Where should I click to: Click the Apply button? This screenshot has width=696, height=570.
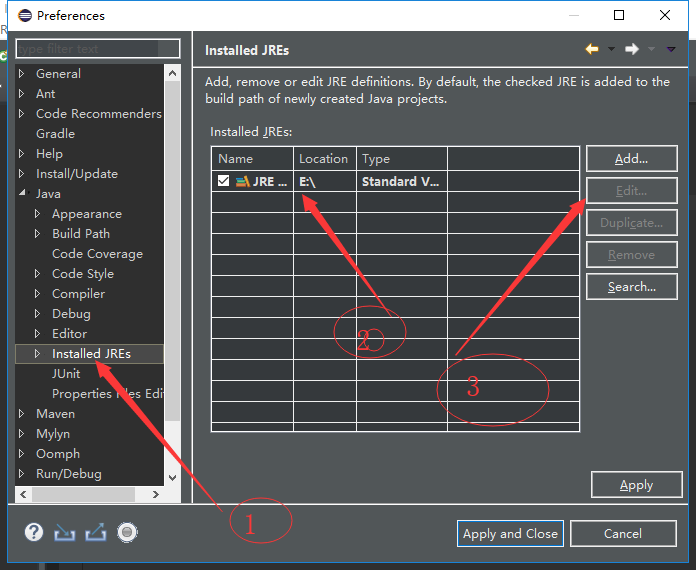(637, 485)
